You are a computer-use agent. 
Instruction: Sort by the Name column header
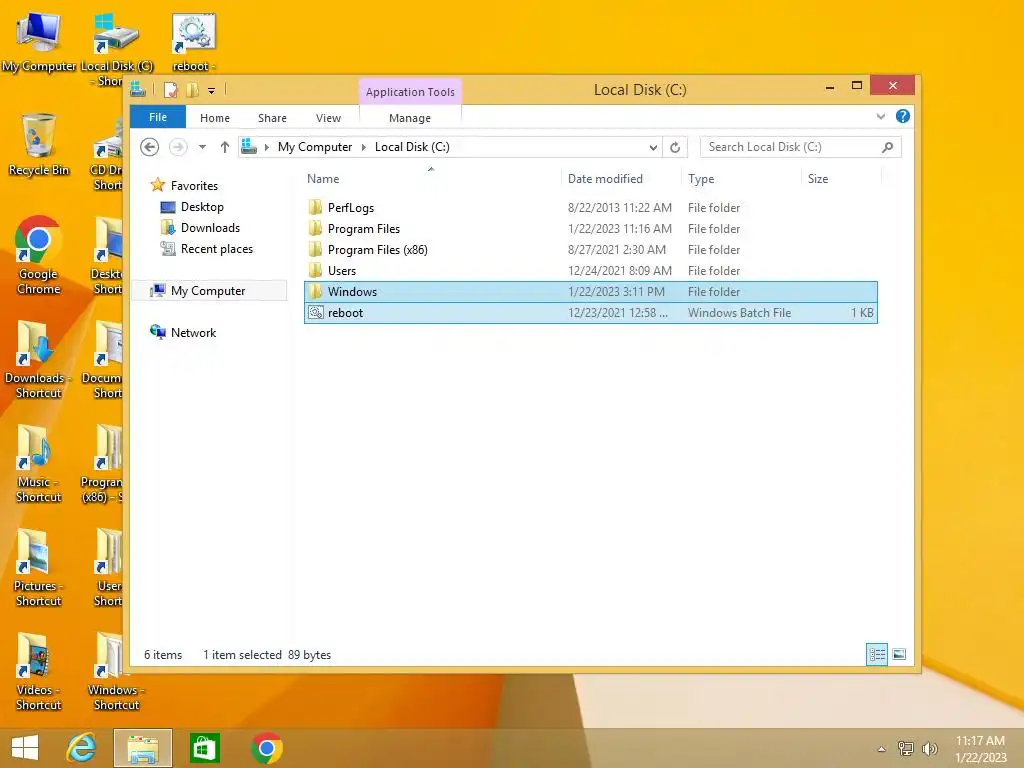[323, 178]
